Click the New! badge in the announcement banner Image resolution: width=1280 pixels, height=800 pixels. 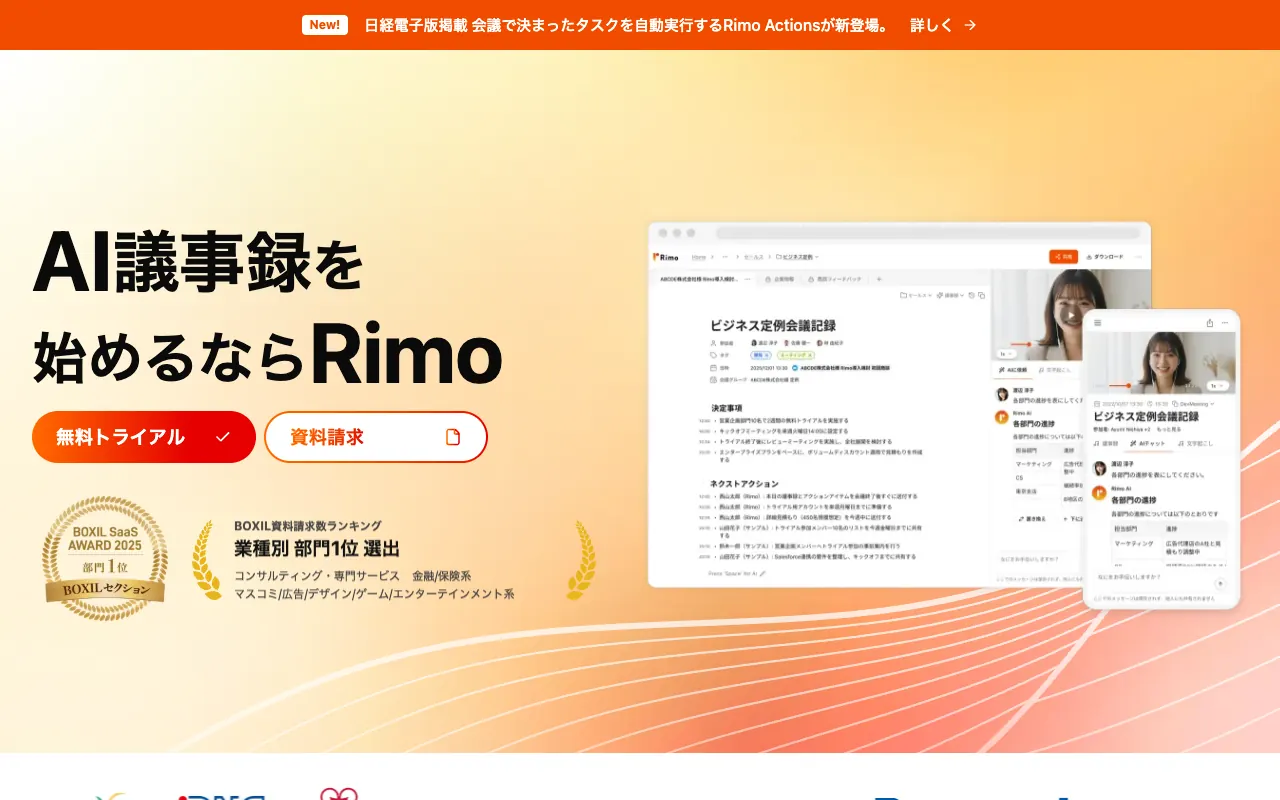[325, 25]
